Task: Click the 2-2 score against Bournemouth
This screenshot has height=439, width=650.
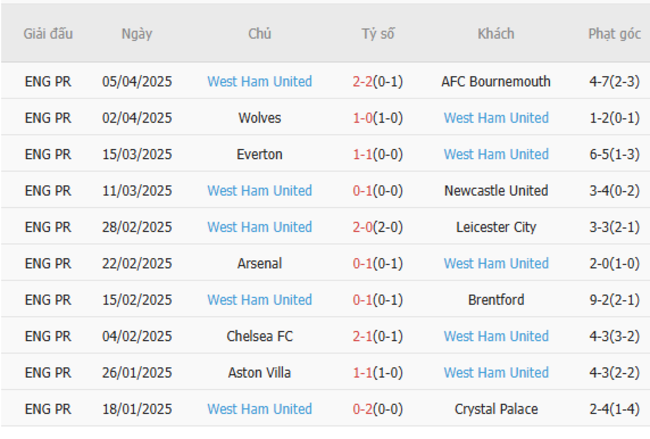Action: (362, 82)
